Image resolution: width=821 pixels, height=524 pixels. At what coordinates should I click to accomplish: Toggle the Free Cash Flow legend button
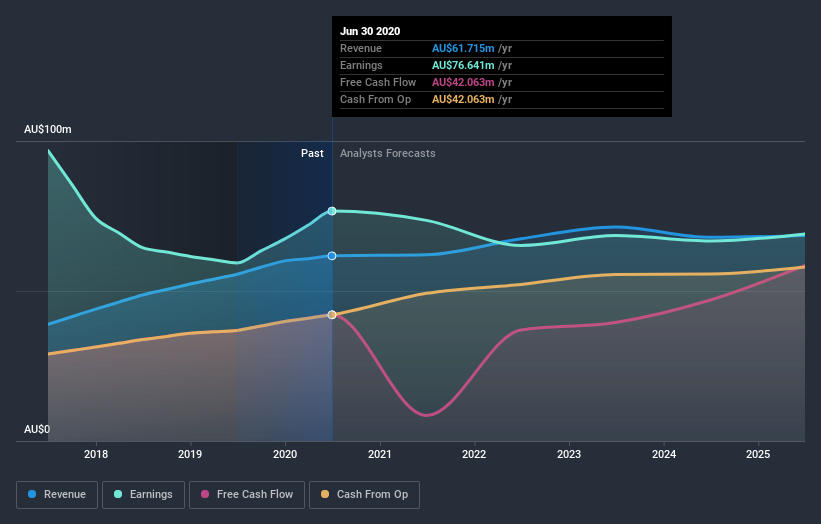247,495
